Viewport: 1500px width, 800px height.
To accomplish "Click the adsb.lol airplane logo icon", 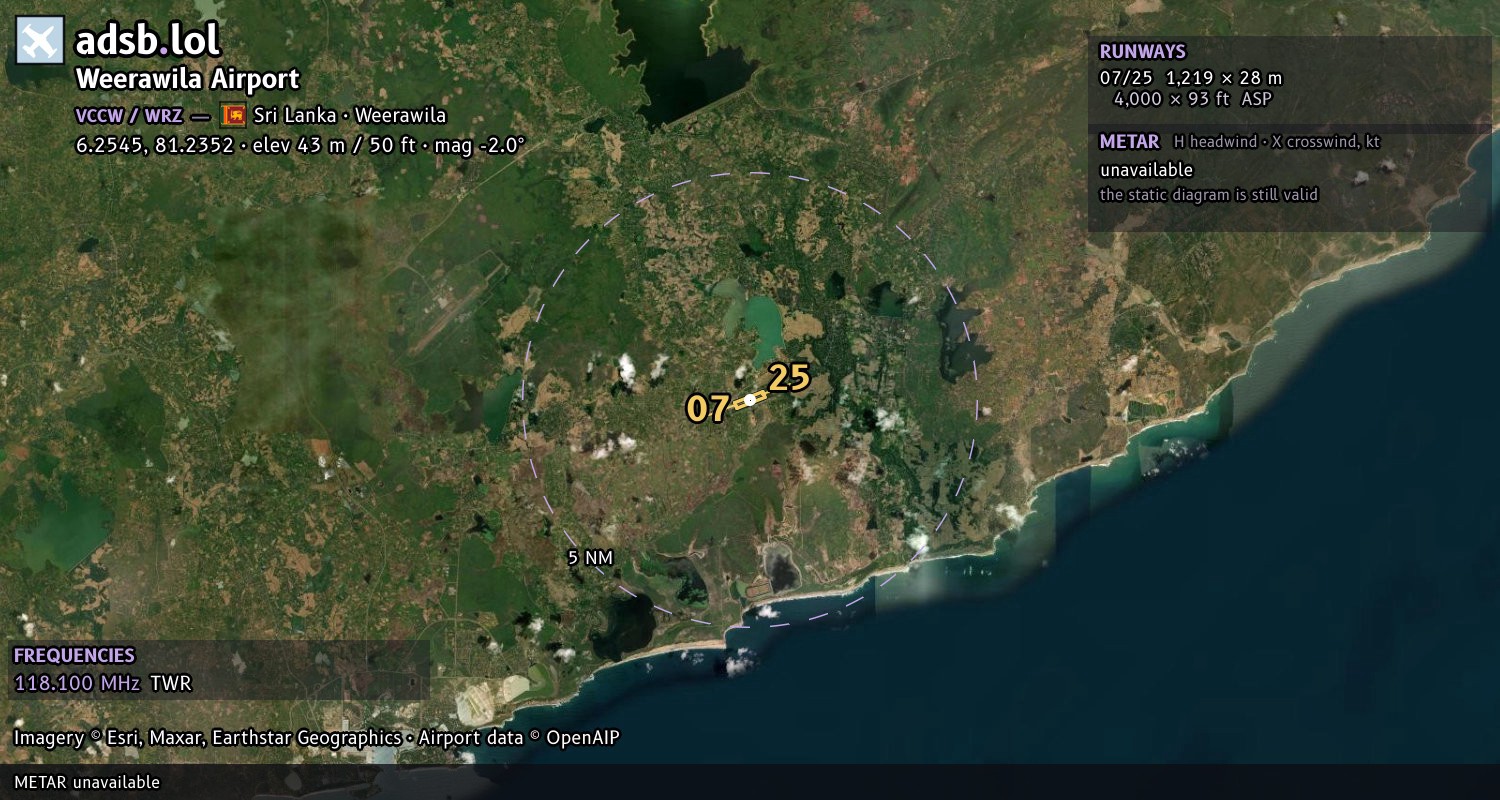I will click(x=40, y=40).
